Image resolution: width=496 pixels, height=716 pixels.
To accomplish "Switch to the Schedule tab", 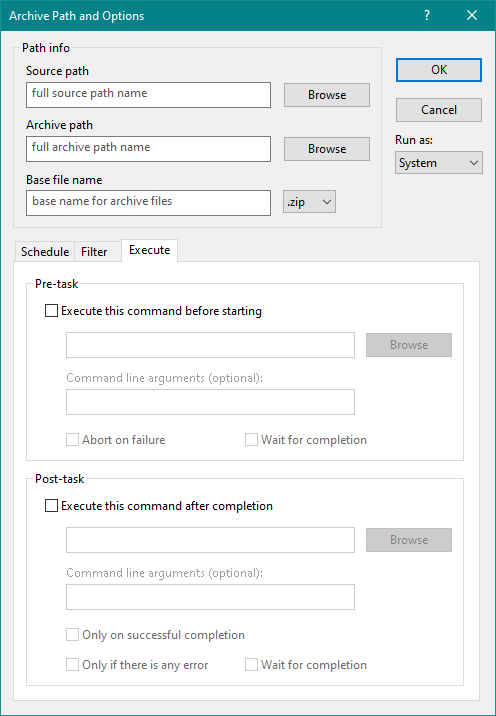I will (x=45, y=252).
